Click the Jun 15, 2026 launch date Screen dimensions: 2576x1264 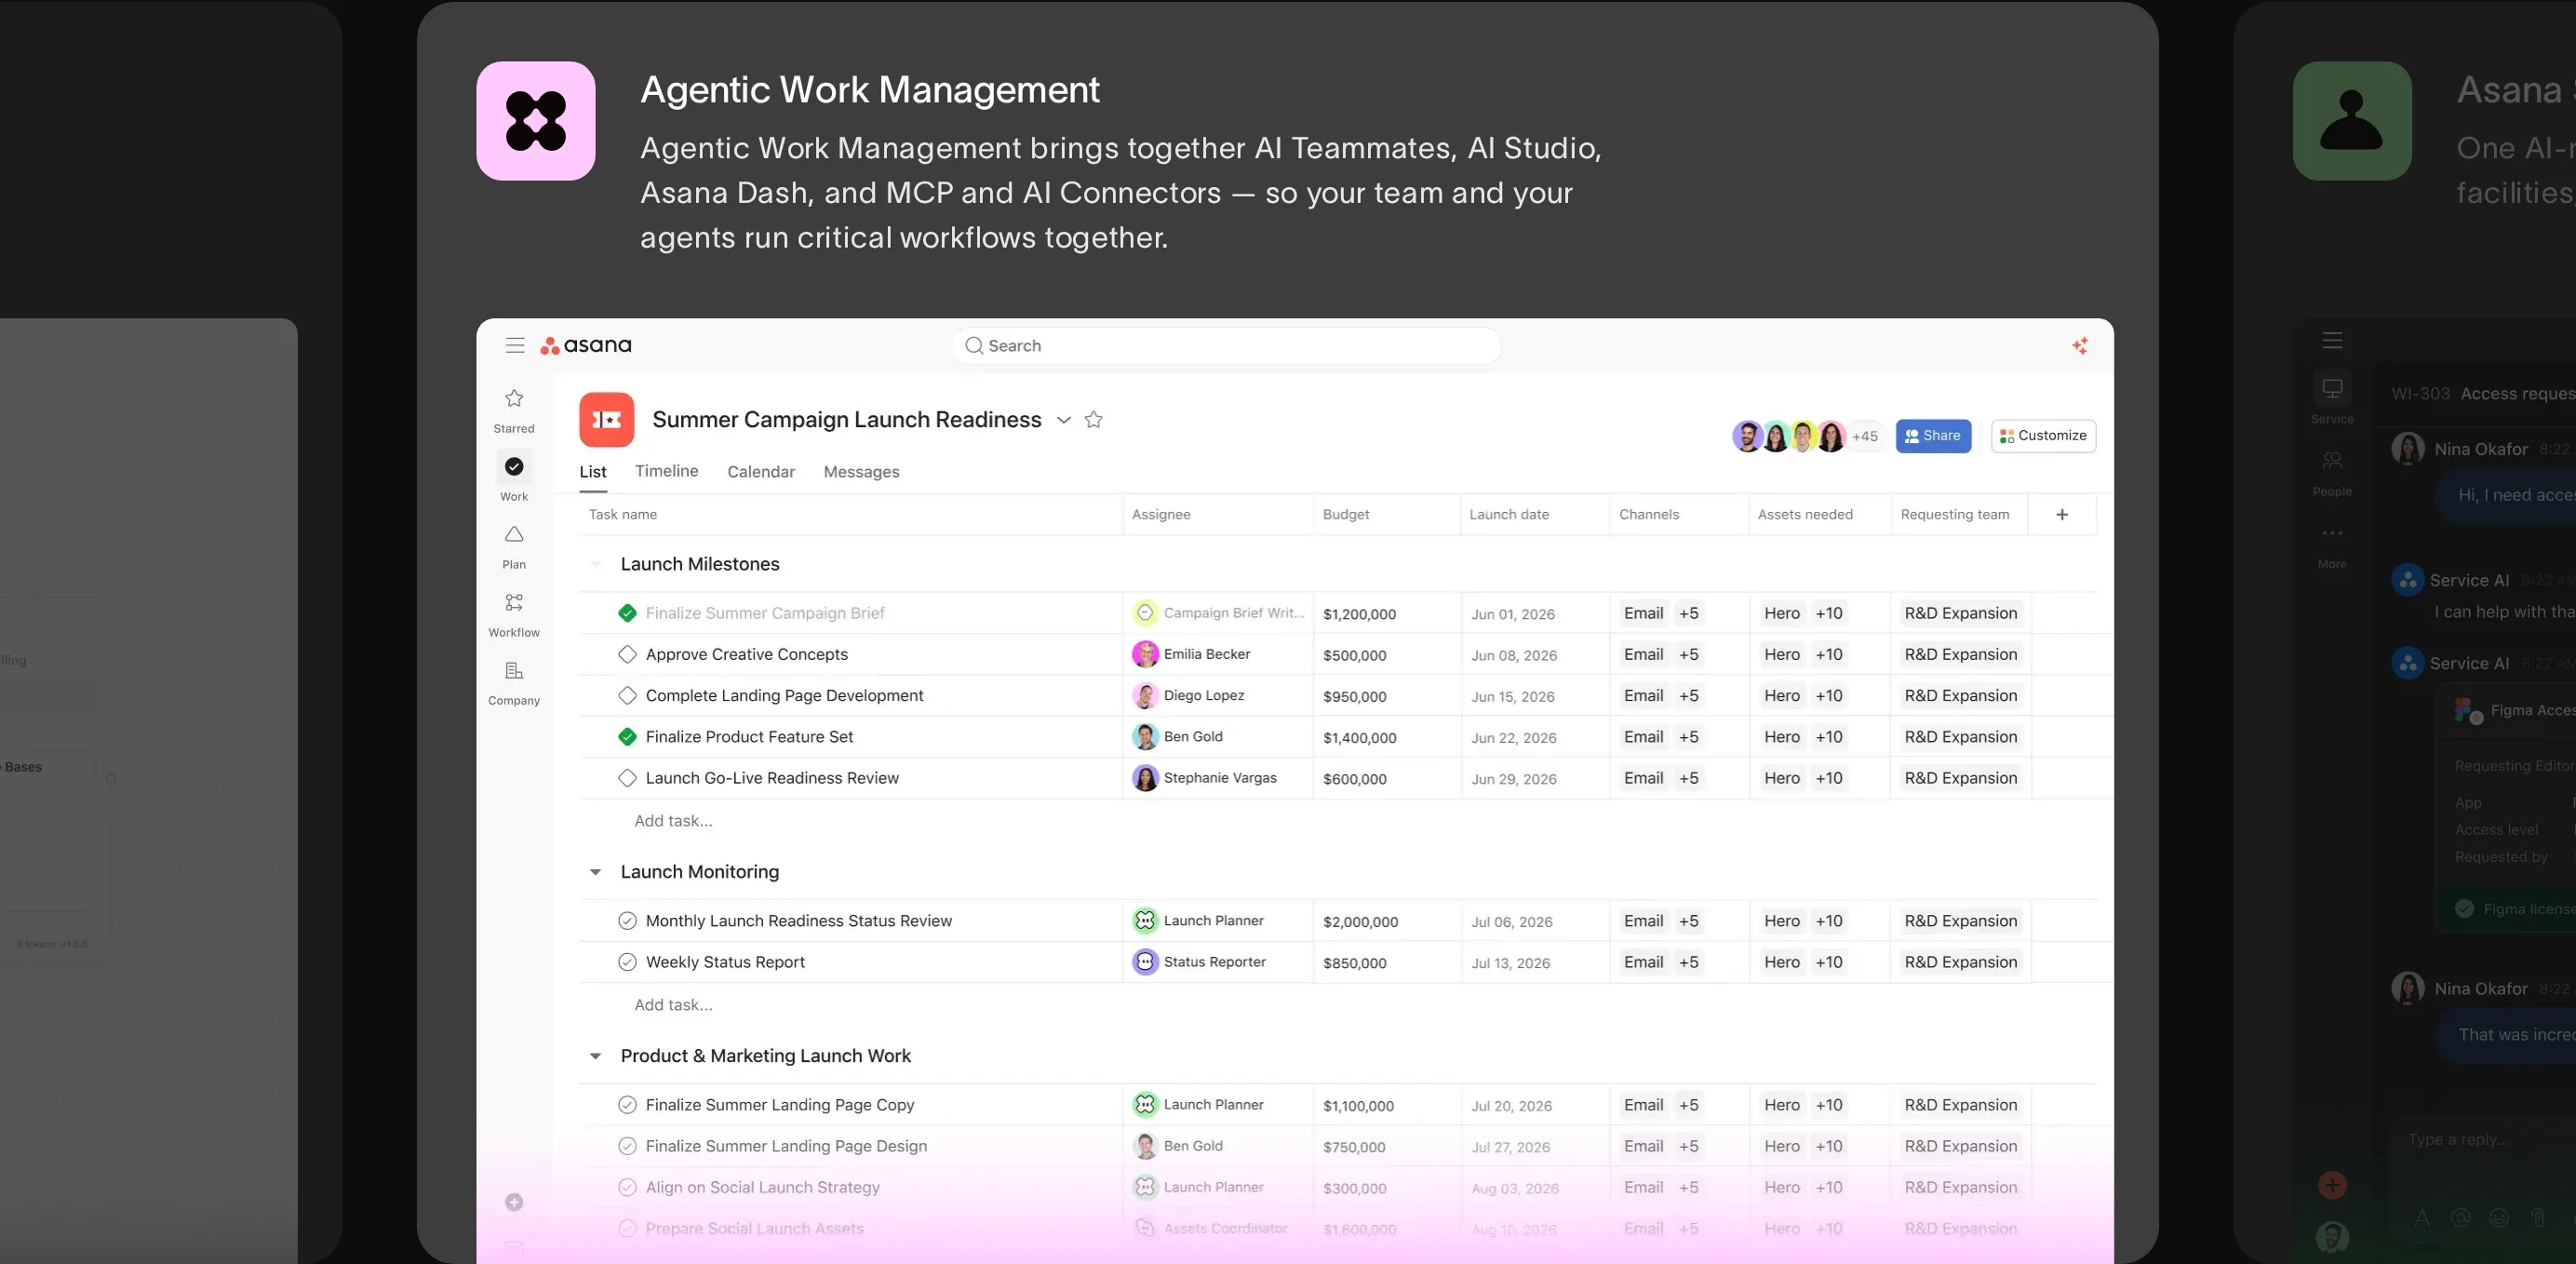pyautogui.click(x=1512, y=696)
